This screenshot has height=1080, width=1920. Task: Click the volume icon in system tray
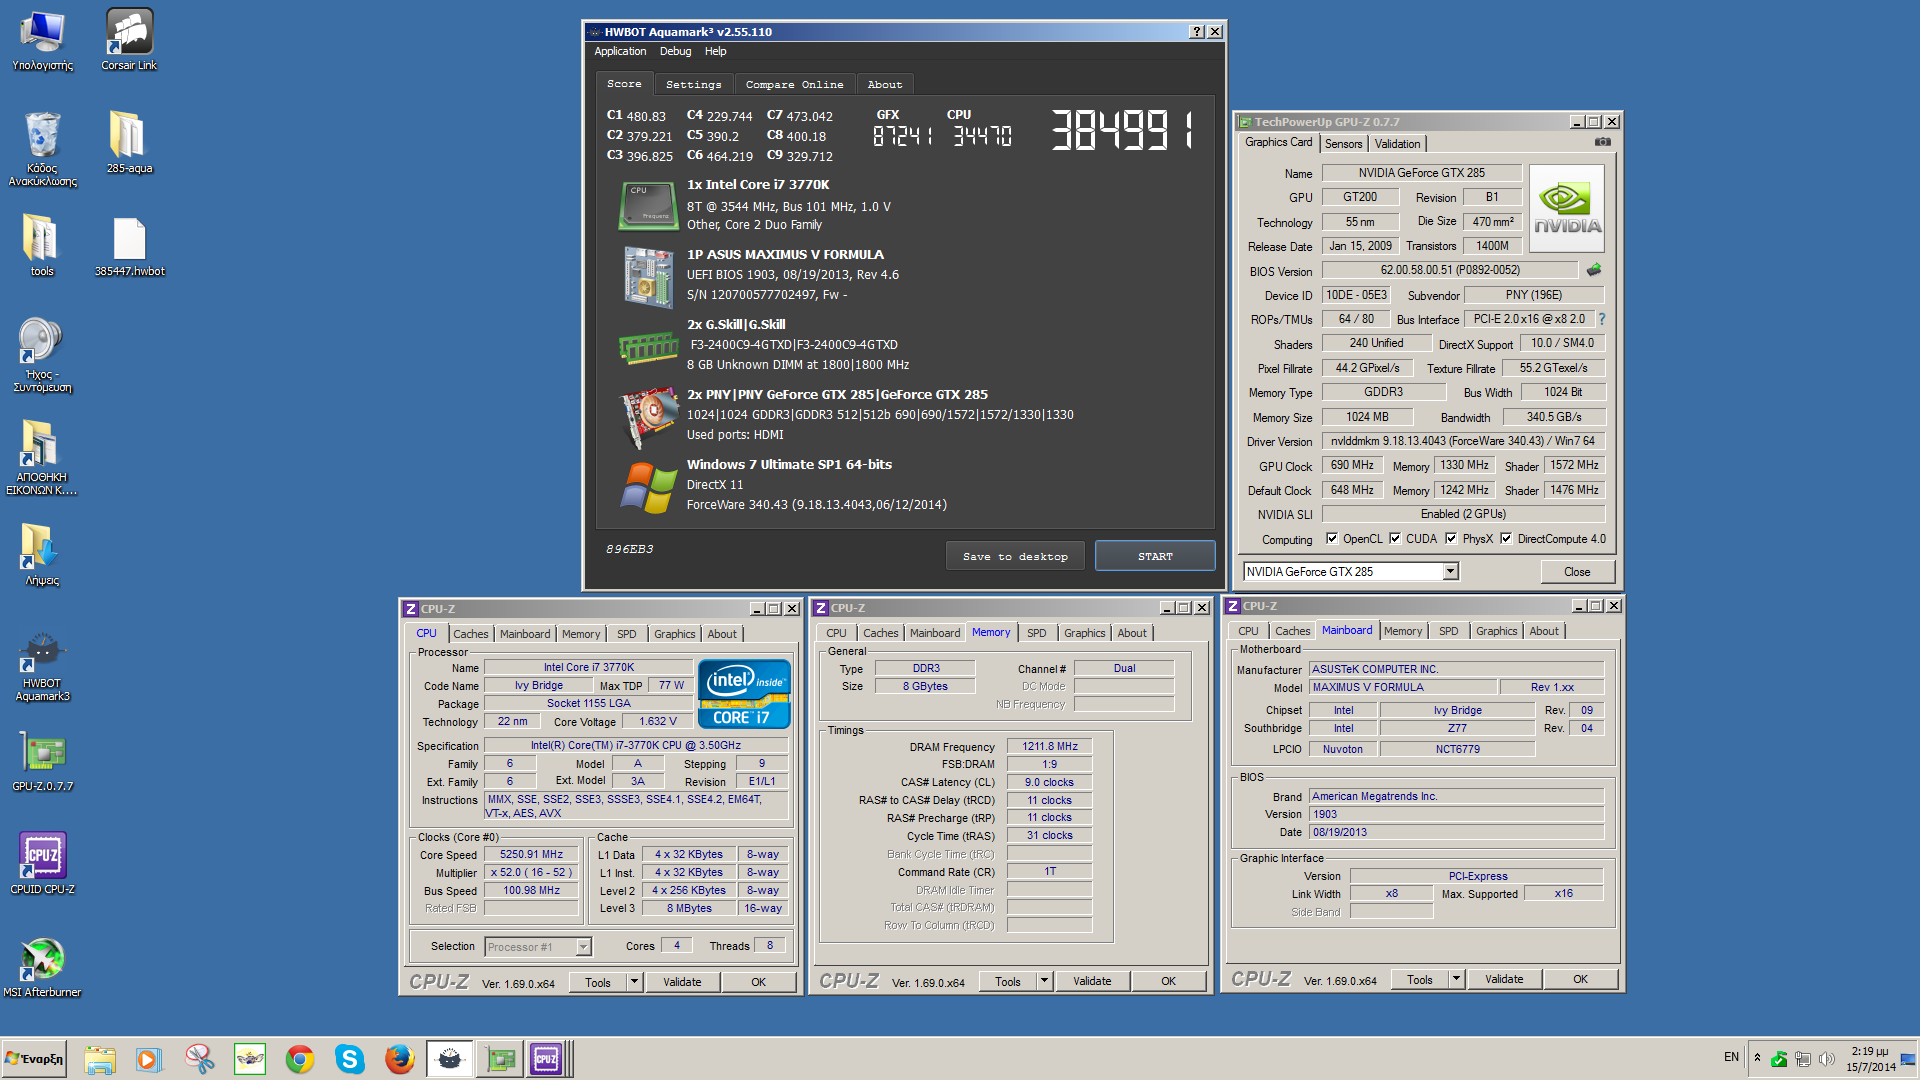[x=1827, y=1059]
